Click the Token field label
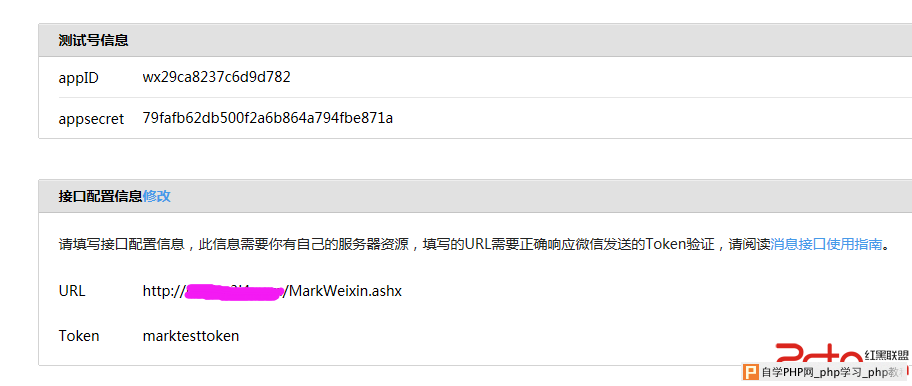The height and width of the screenshot is (386, 912). (x=79, y=335)
